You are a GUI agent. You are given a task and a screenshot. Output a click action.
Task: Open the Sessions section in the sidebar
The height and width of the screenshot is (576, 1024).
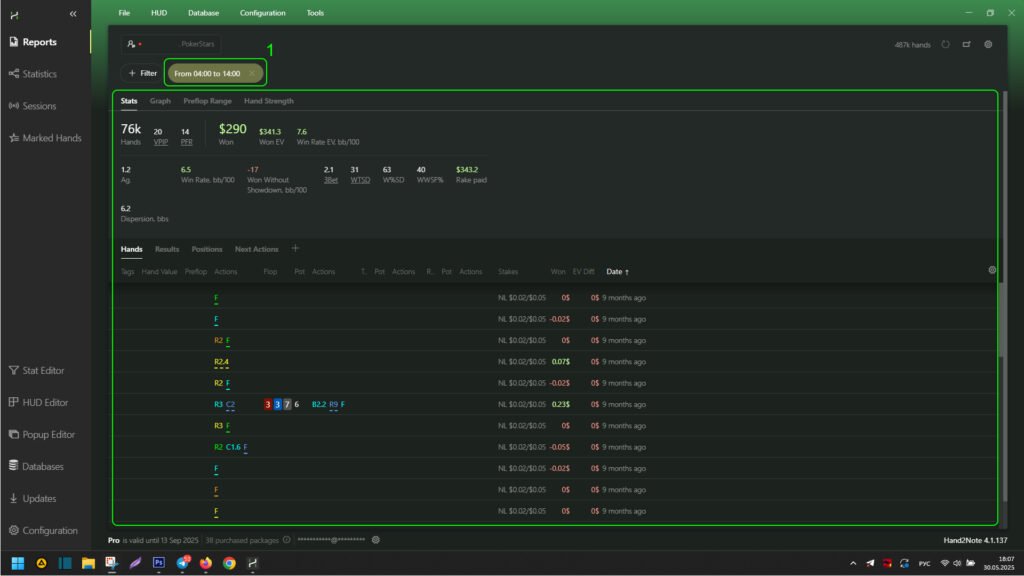pos(39,106)
